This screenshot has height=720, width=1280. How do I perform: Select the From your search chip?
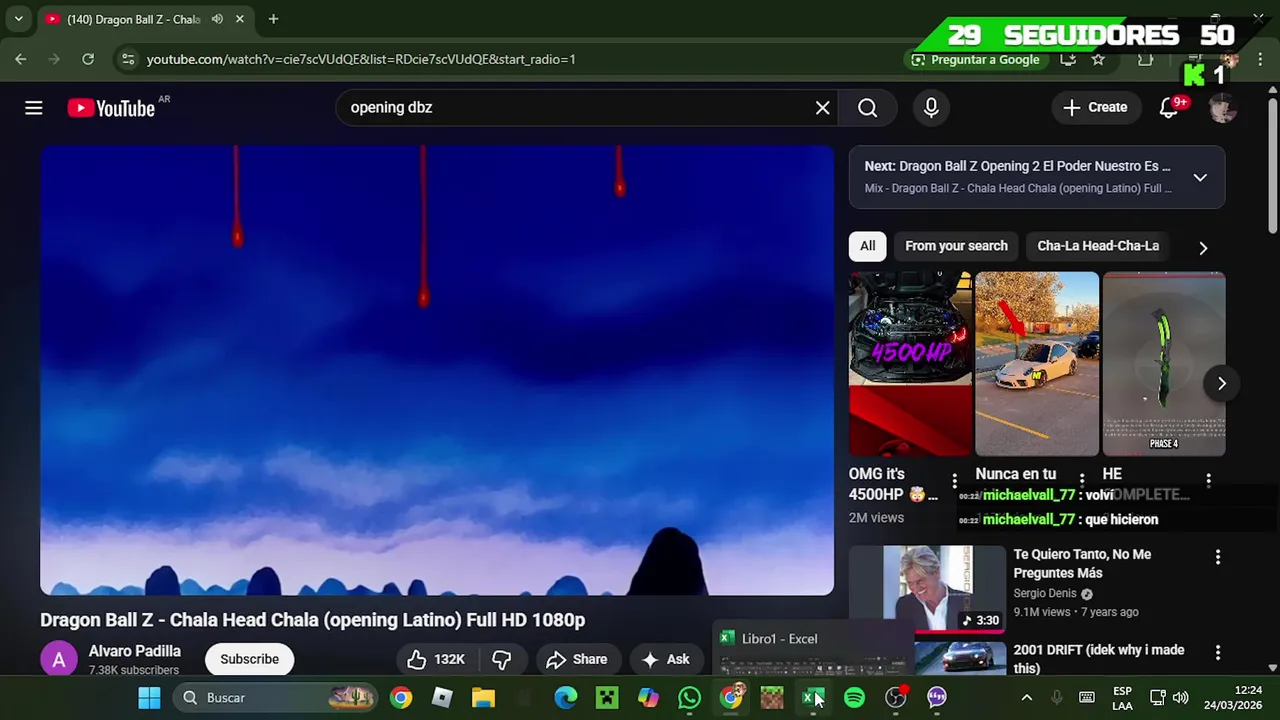[956, 246]
